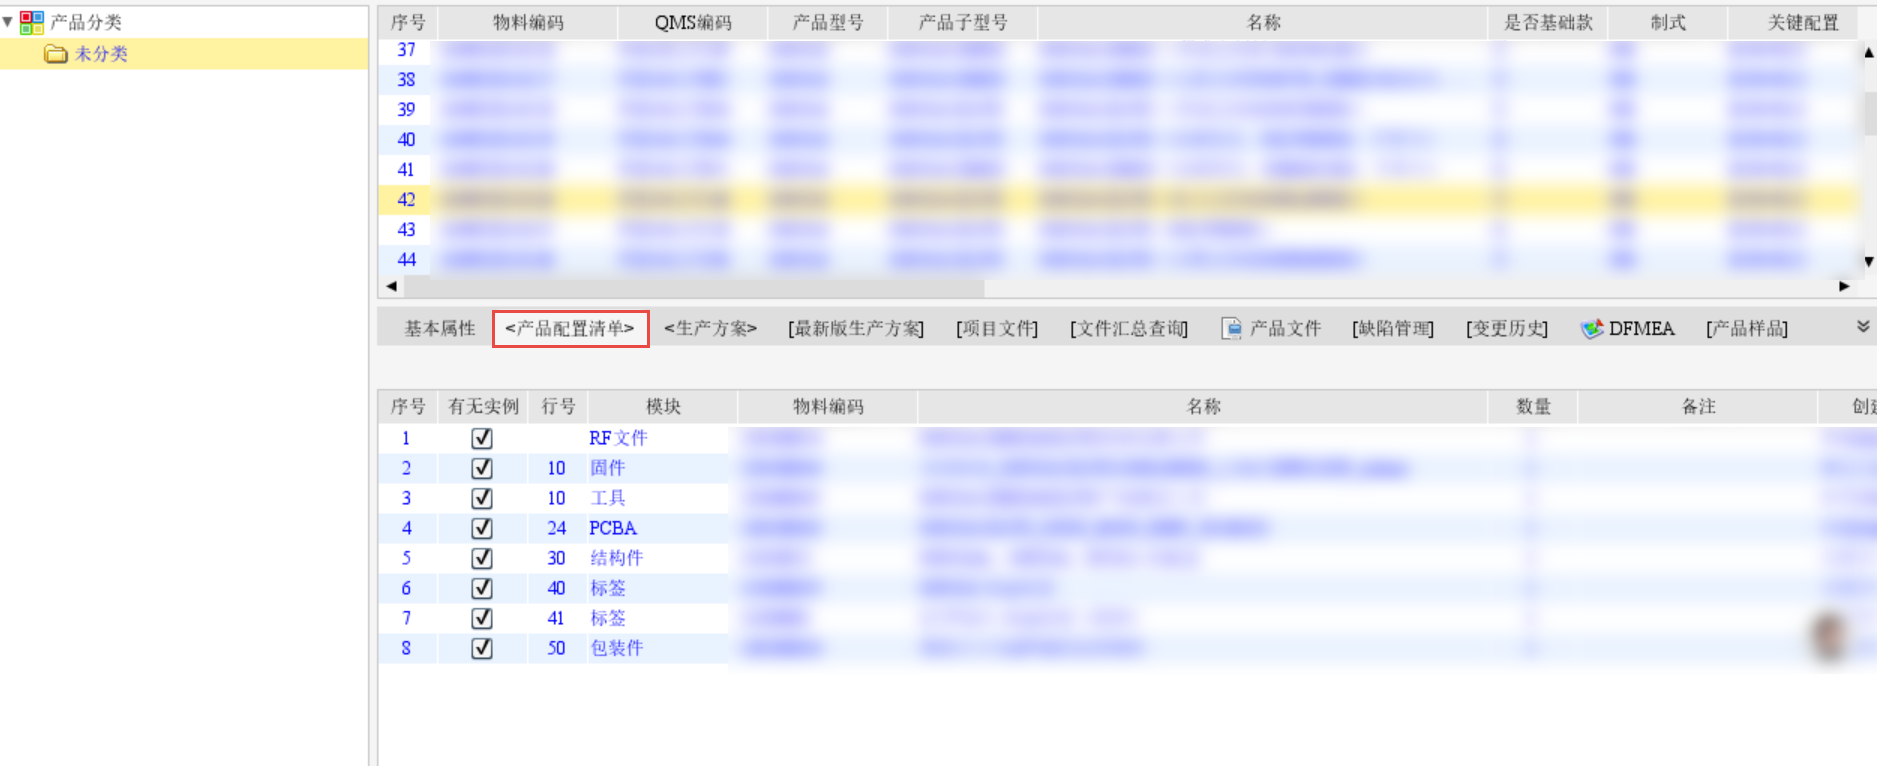
Task: Select product row number 44
Action: 407,260
